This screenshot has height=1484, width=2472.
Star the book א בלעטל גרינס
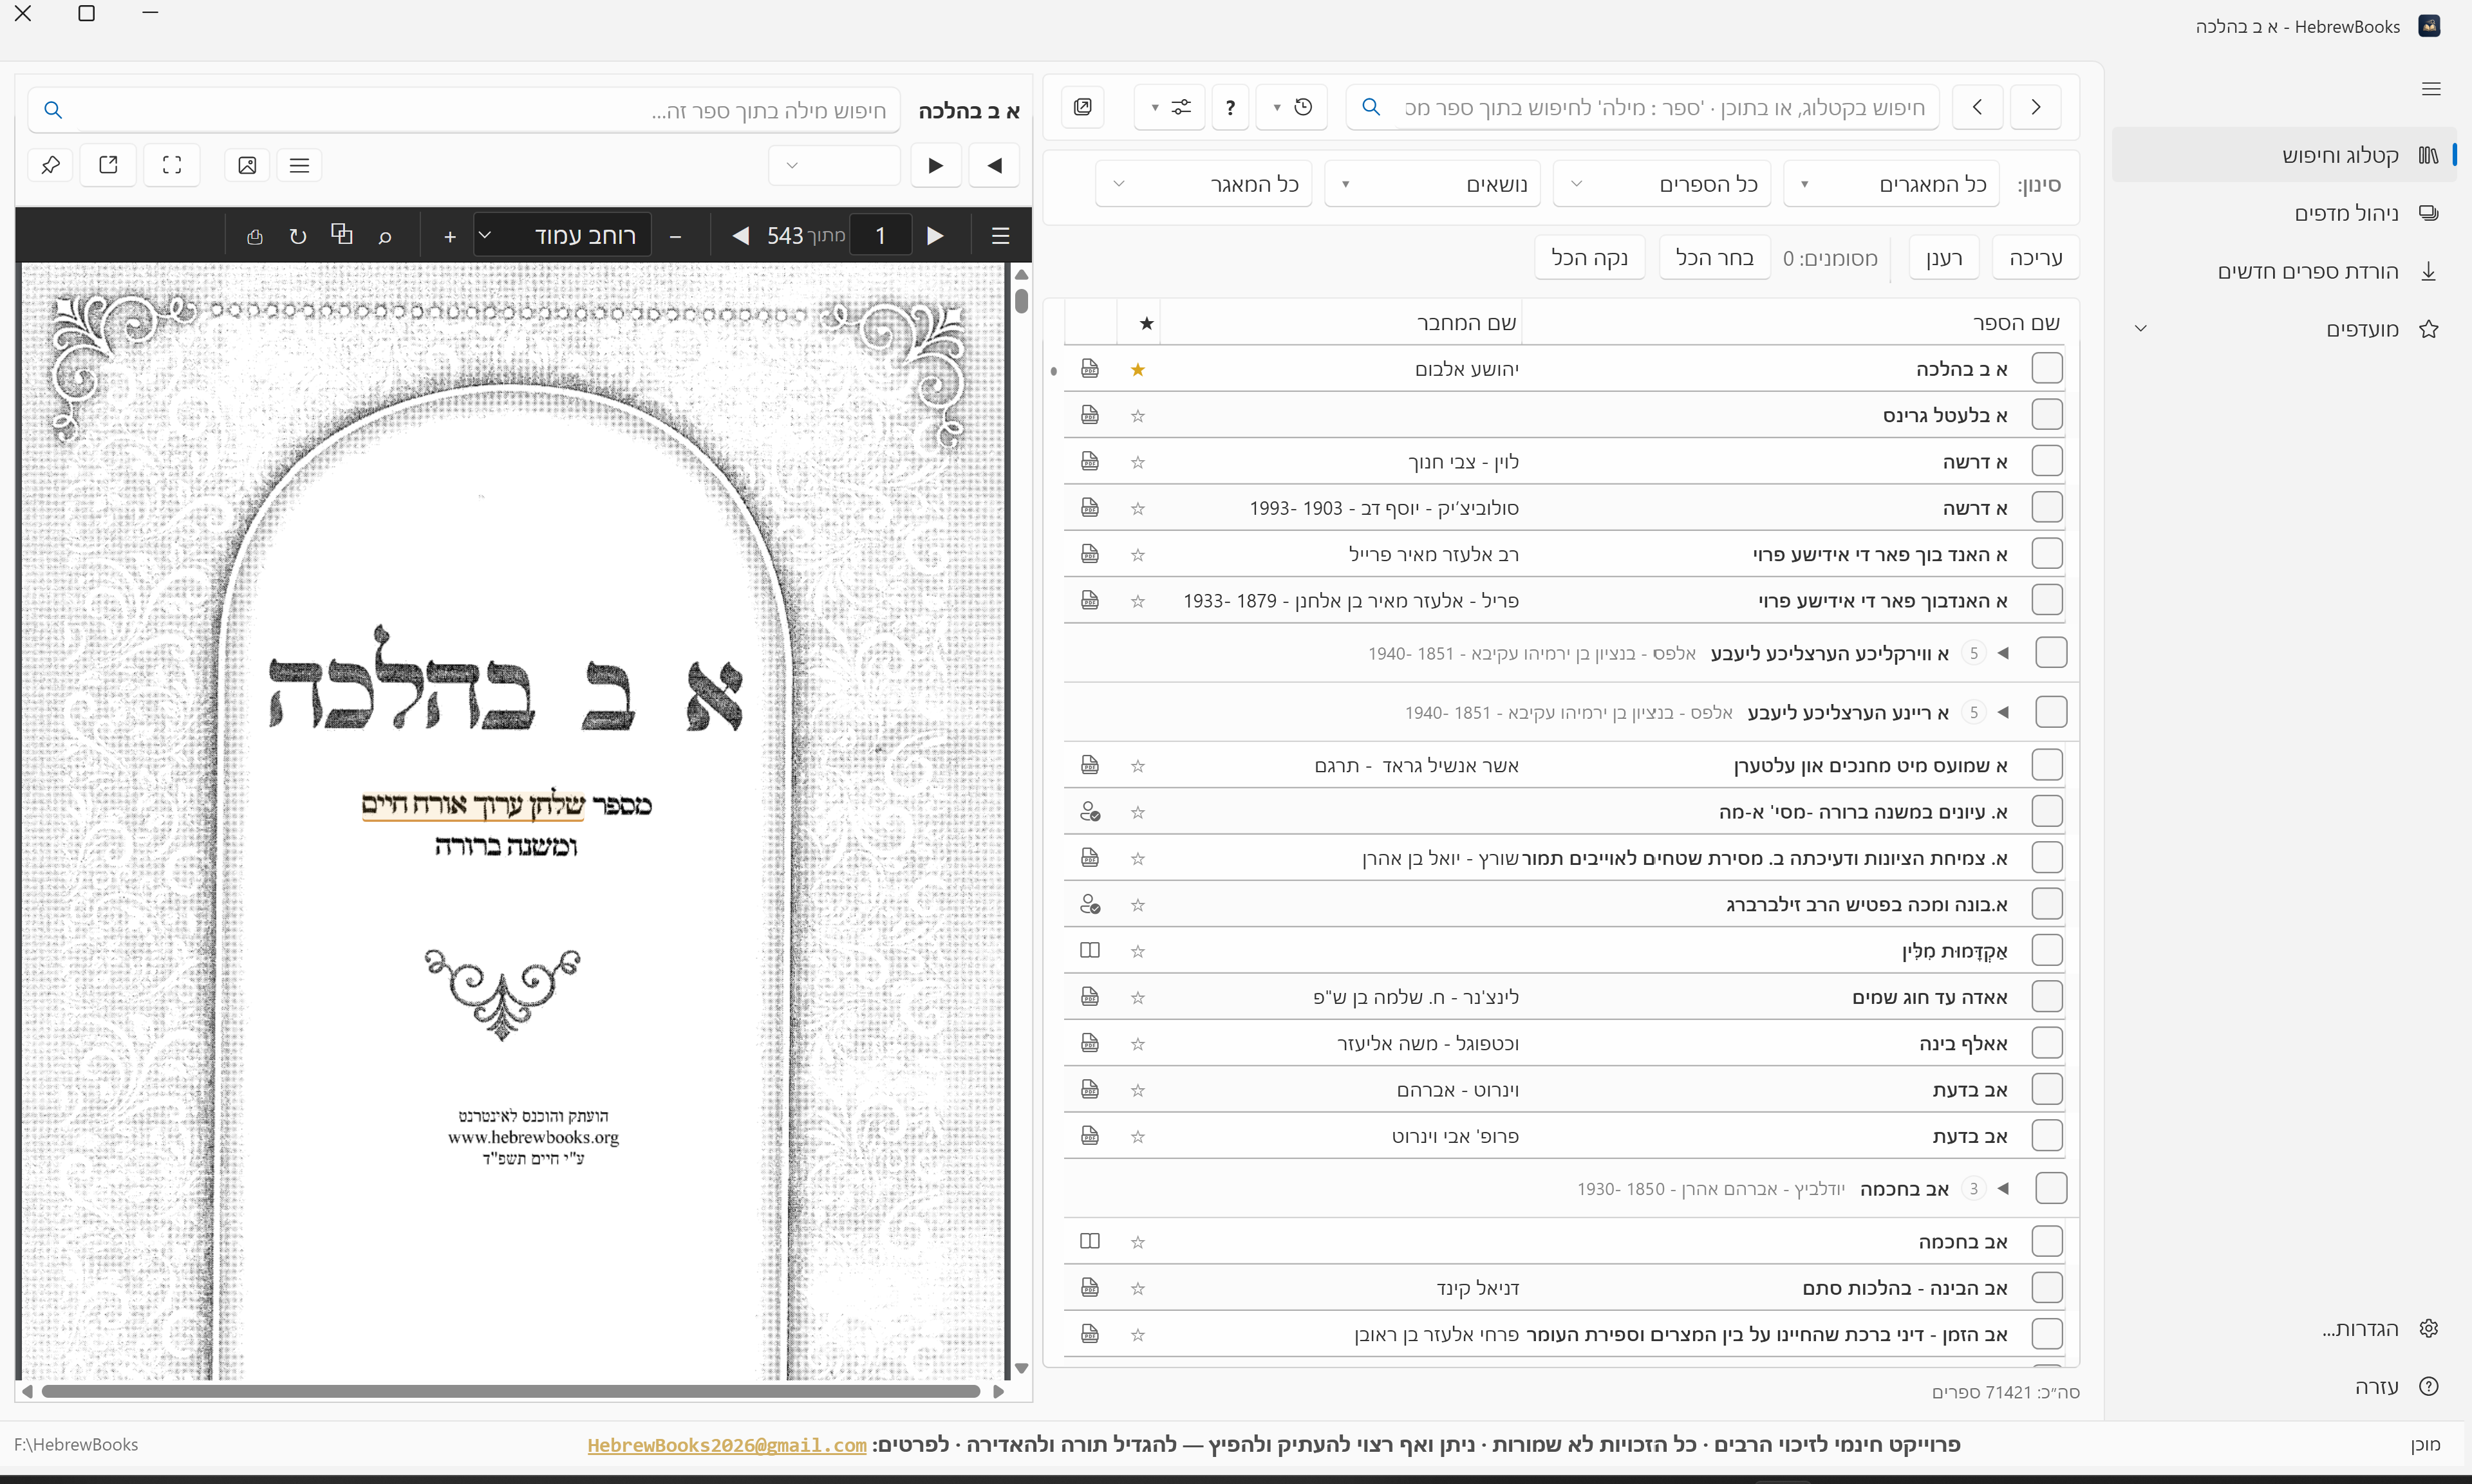point(1137,416)
